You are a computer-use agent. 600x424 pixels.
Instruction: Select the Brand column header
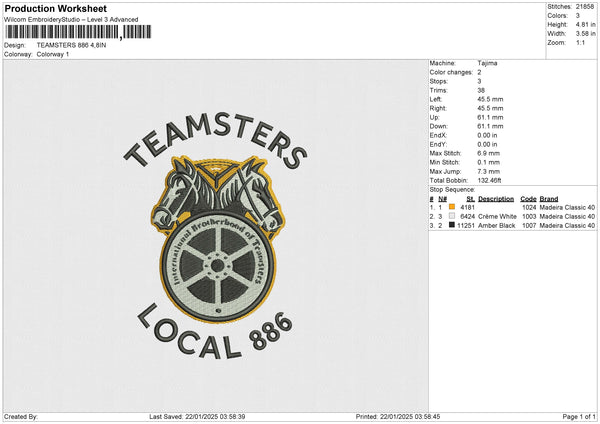point(549,198)
